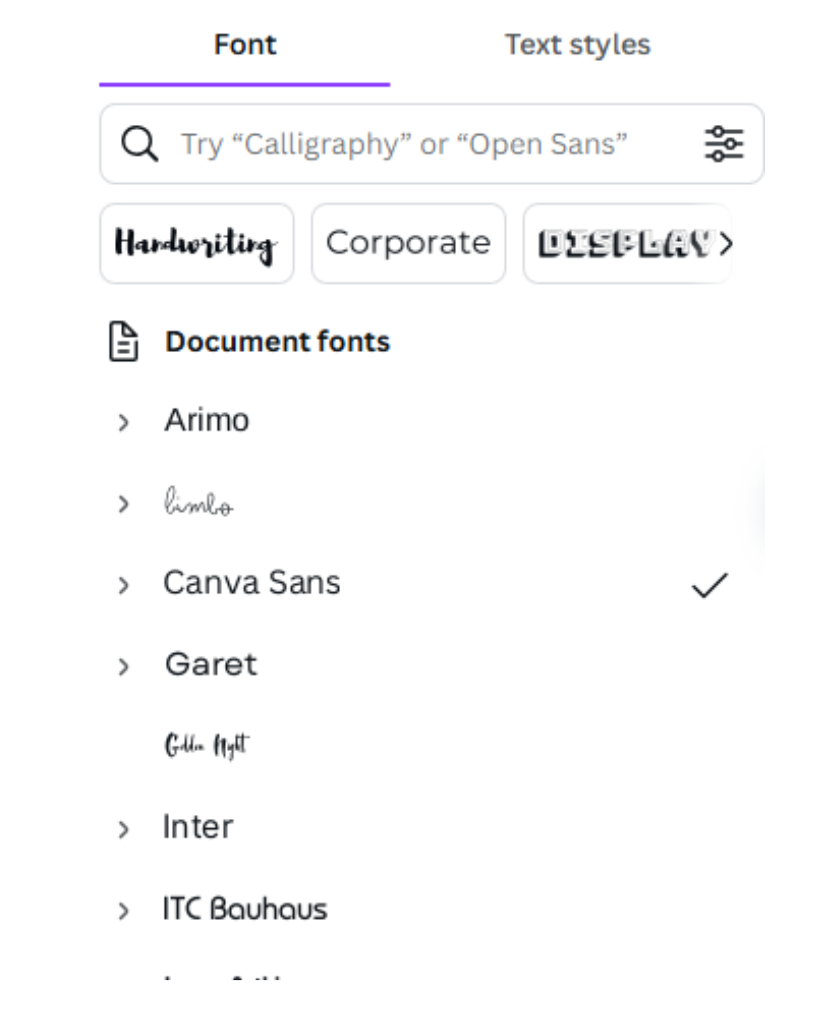Switch to the Font tab

point(245,45)
